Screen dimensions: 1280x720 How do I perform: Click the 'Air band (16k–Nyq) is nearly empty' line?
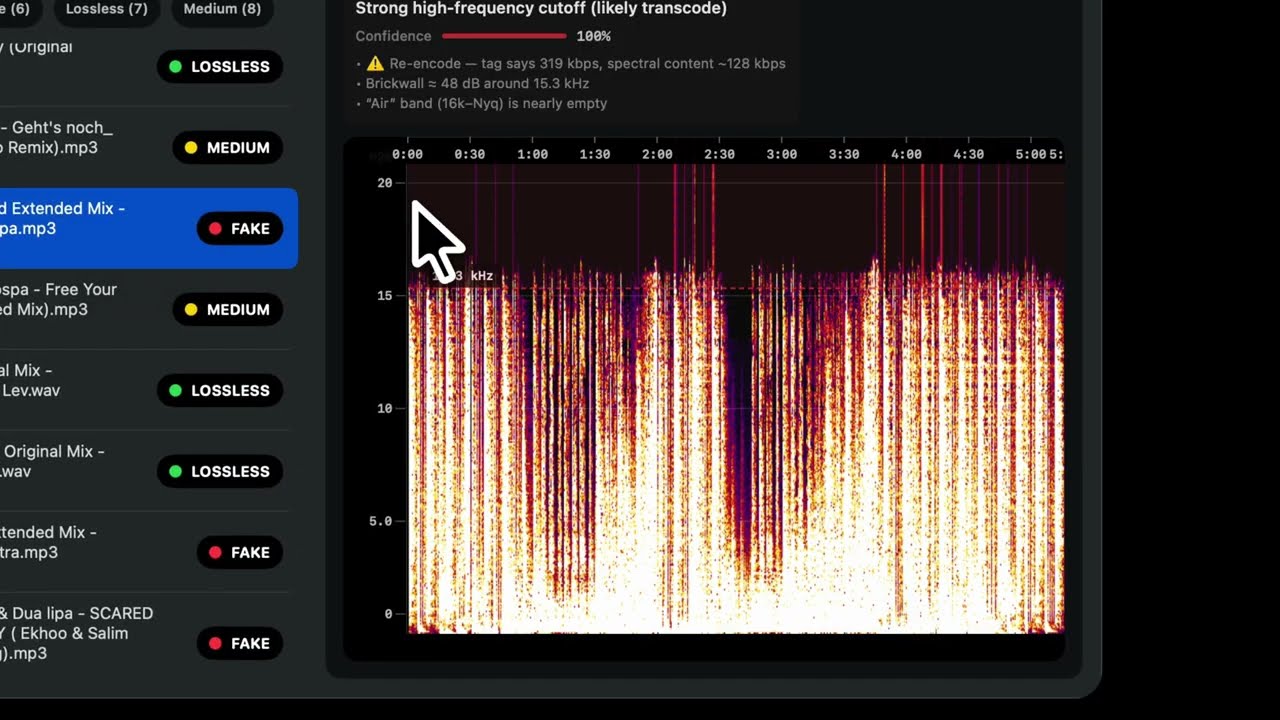[x=486, y=103]
